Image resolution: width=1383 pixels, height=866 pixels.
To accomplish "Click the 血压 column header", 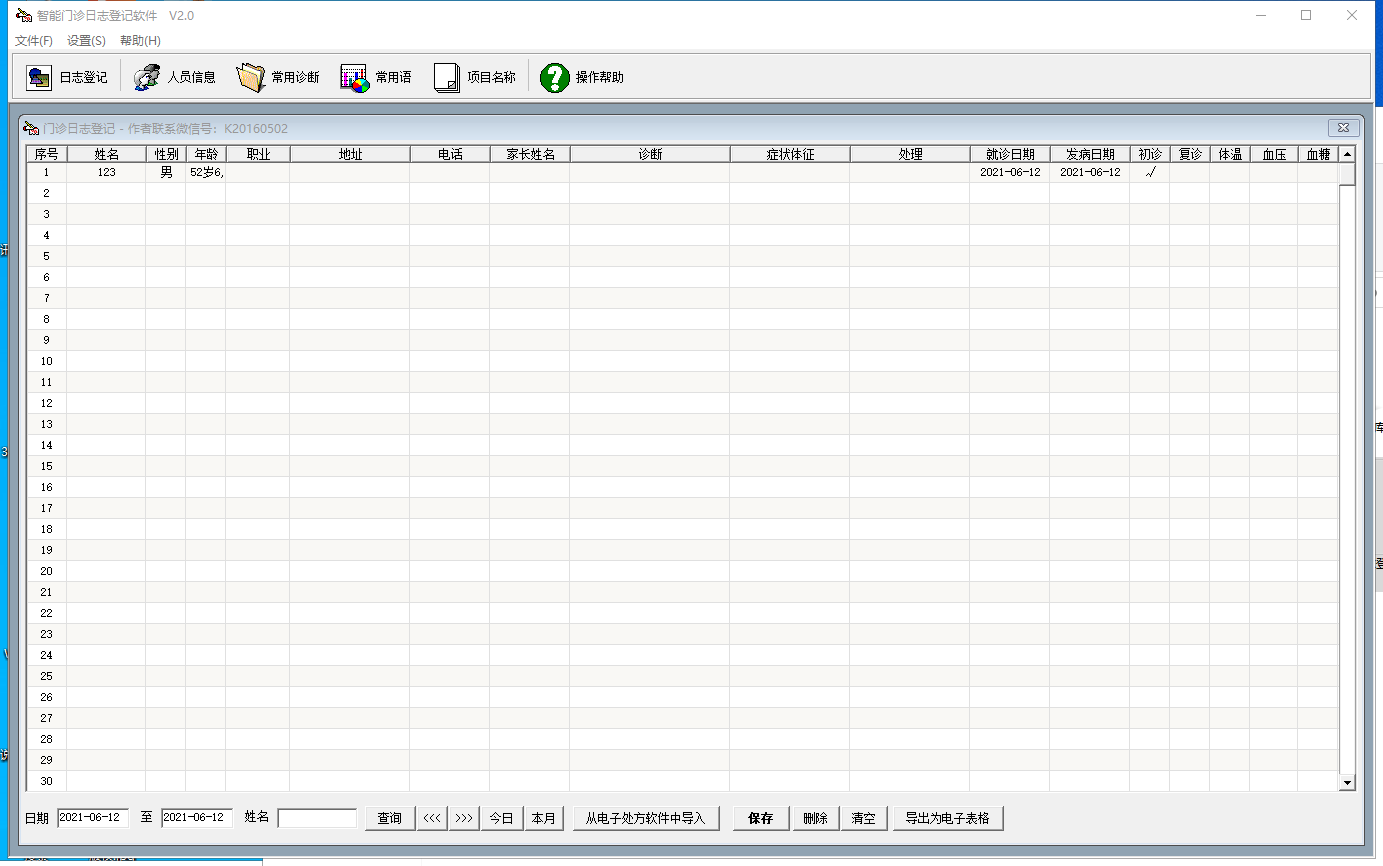I will click(1274, 154).
